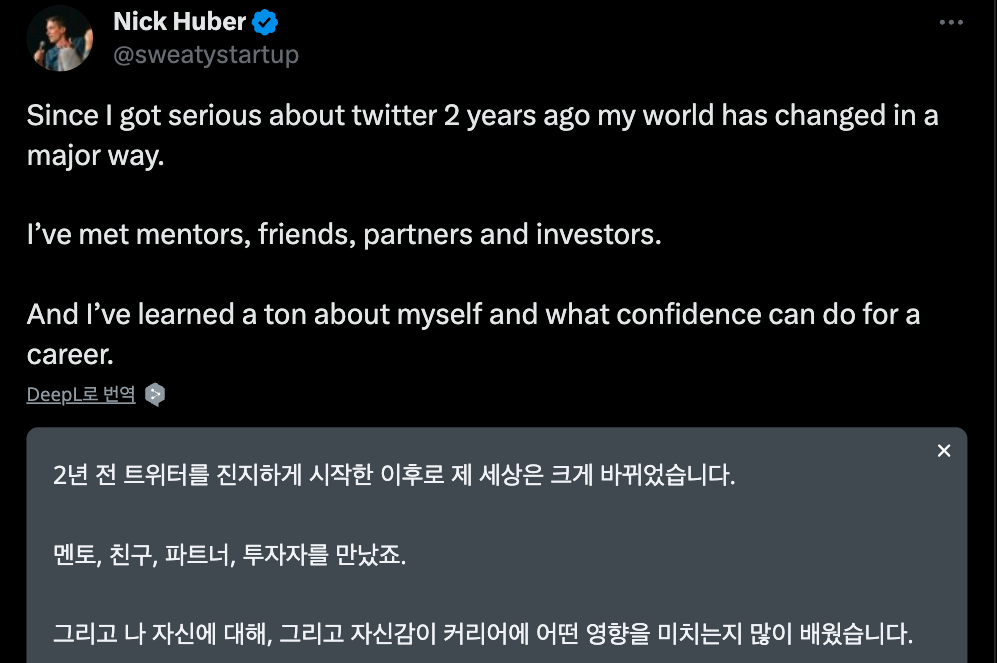Click the @sweatystartup handle

[205, 54]
